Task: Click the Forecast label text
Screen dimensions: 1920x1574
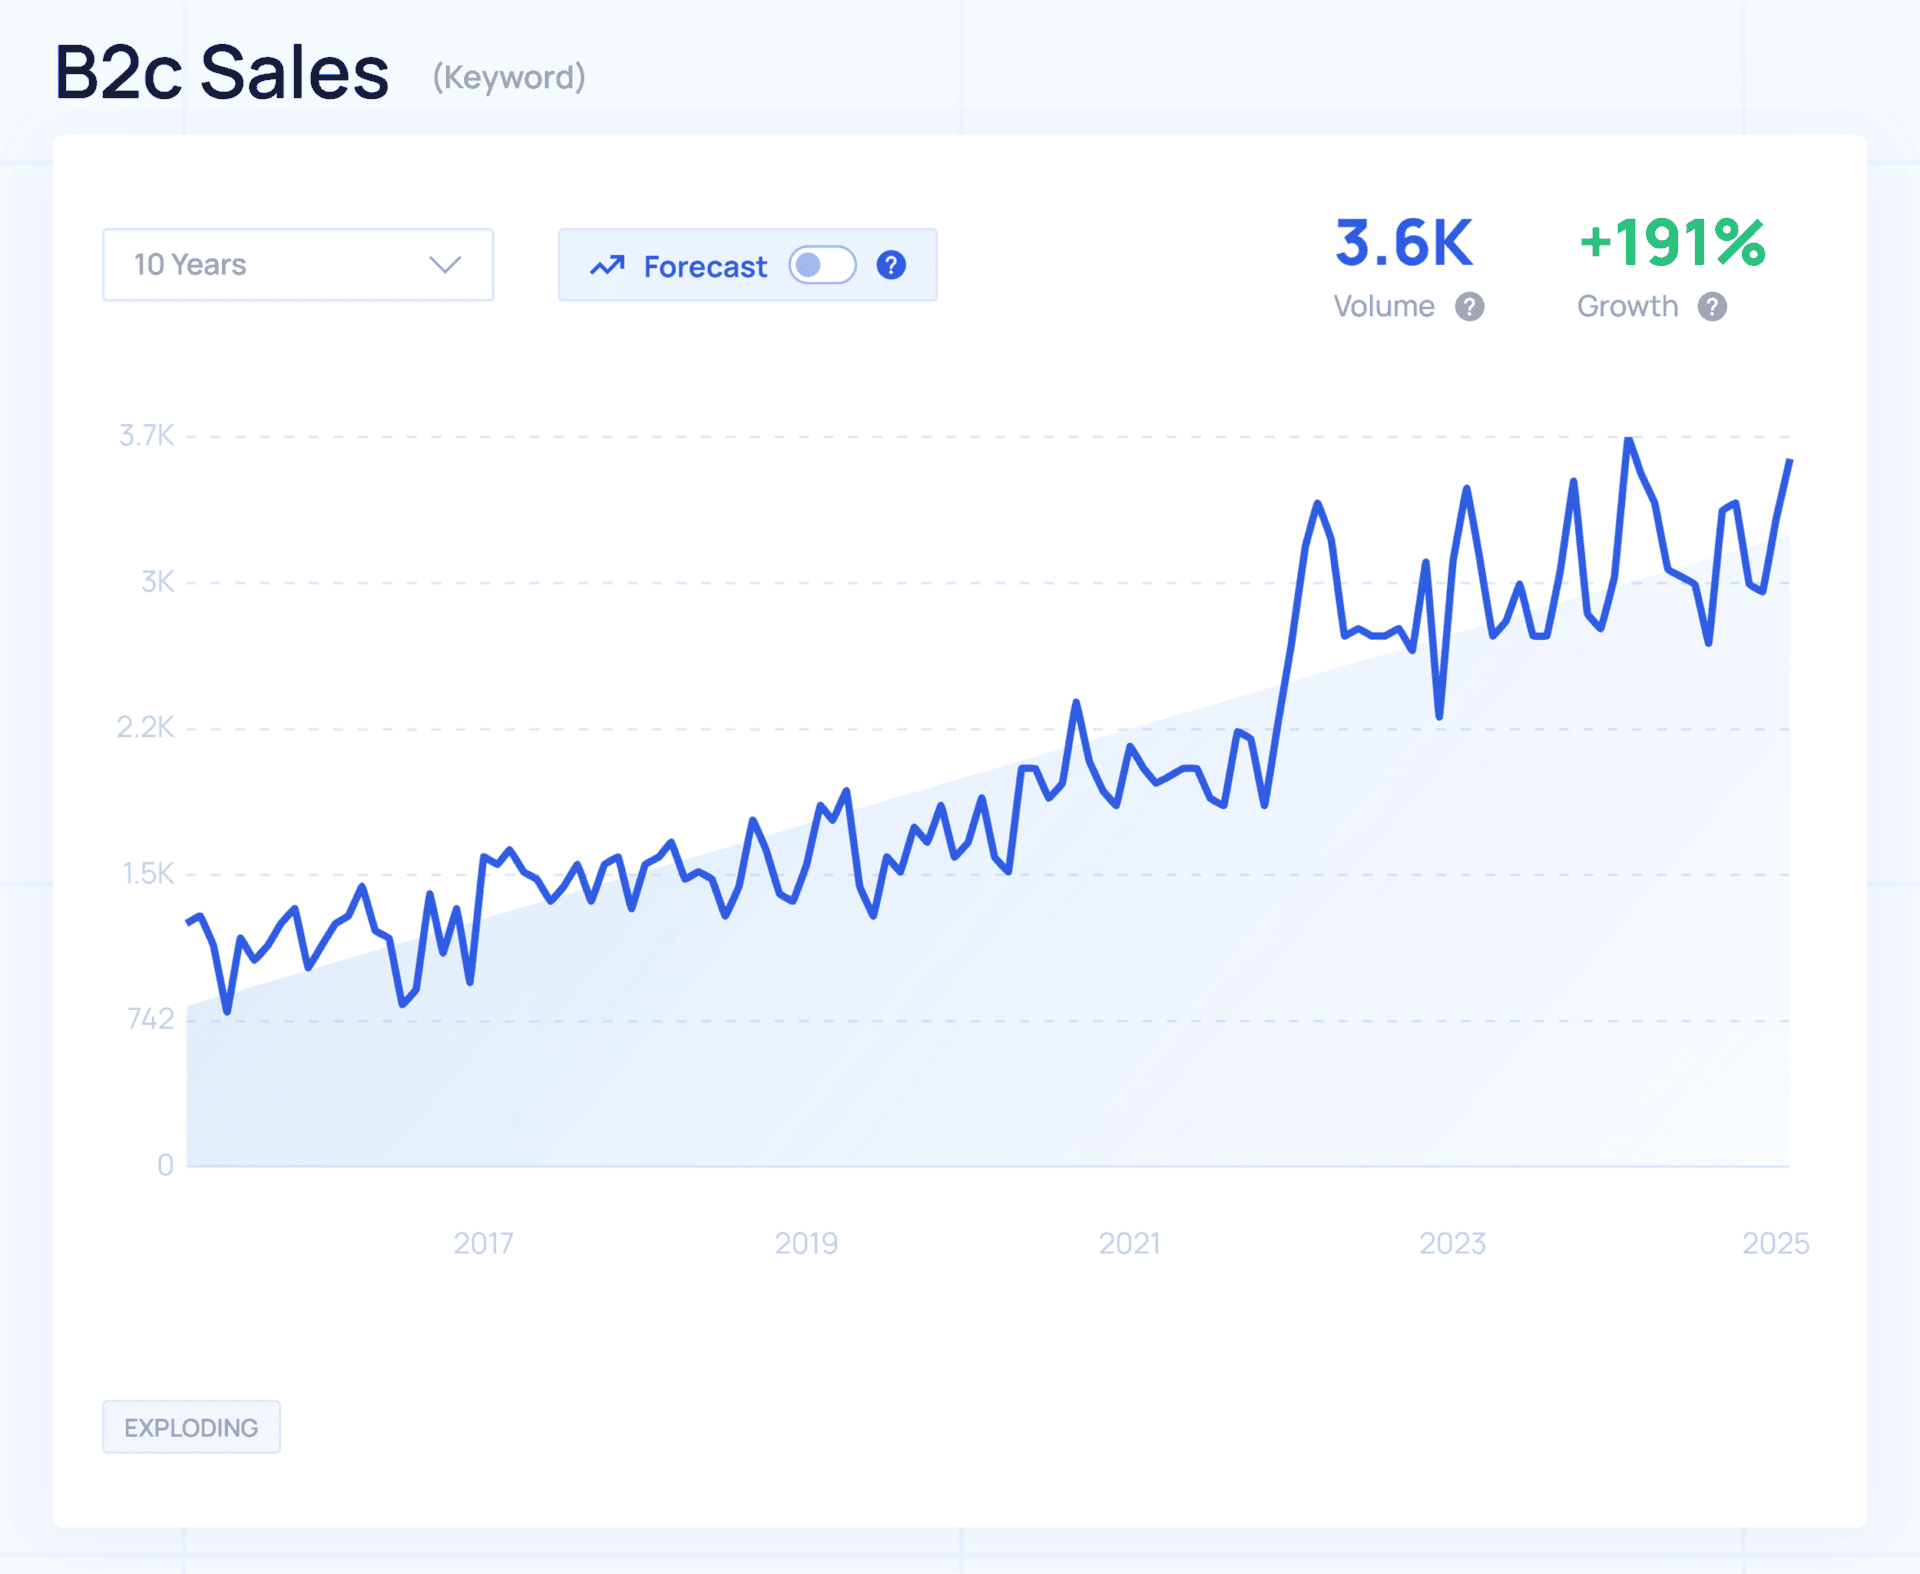Action: tap(705, 267)
